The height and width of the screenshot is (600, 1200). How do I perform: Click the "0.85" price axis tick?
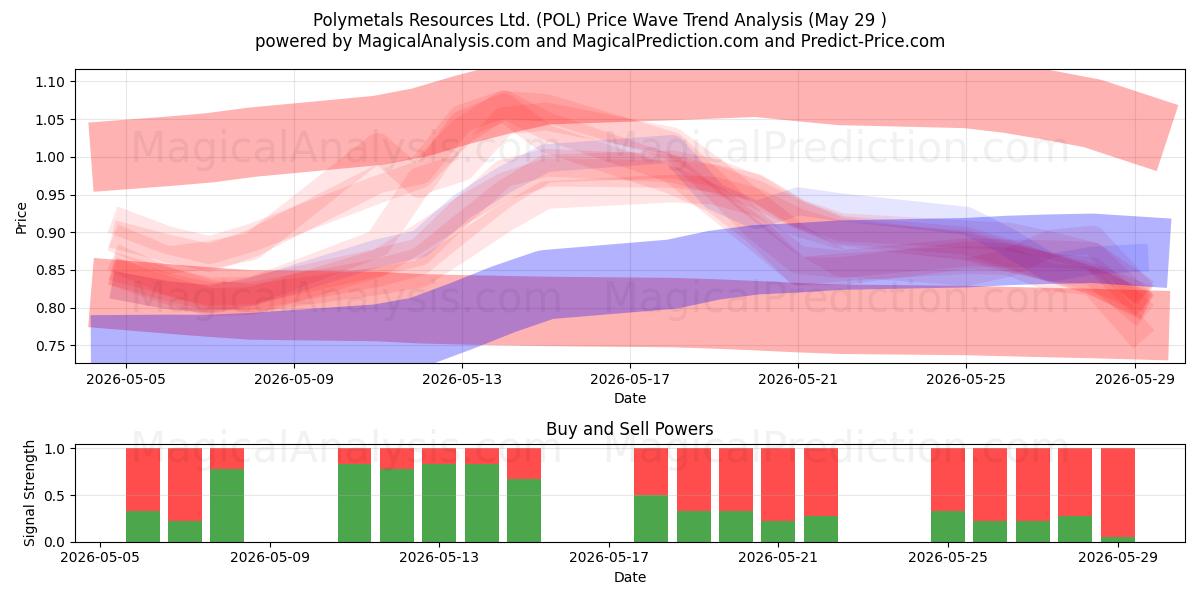[51, 270]
